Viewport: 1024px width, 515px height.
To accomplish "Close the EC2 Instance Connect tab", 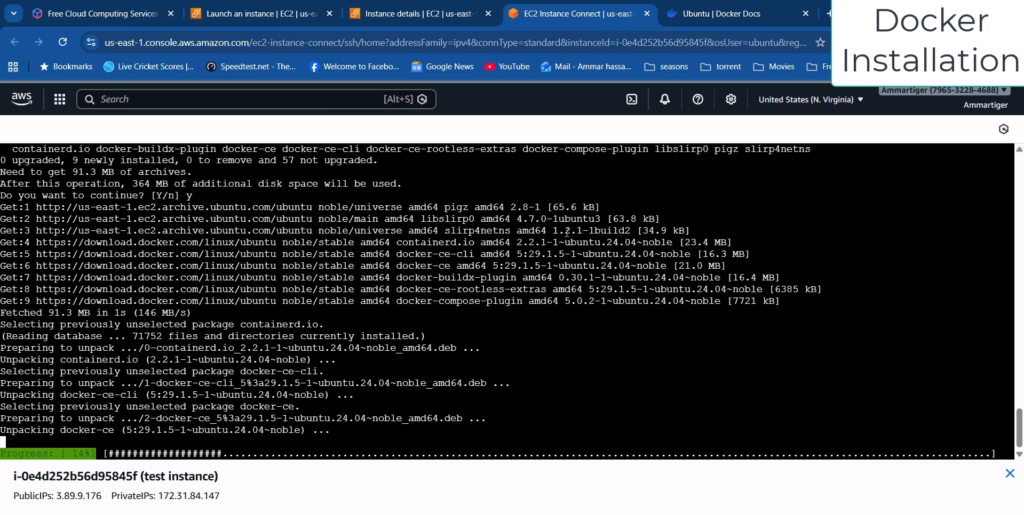I will 647,14.
